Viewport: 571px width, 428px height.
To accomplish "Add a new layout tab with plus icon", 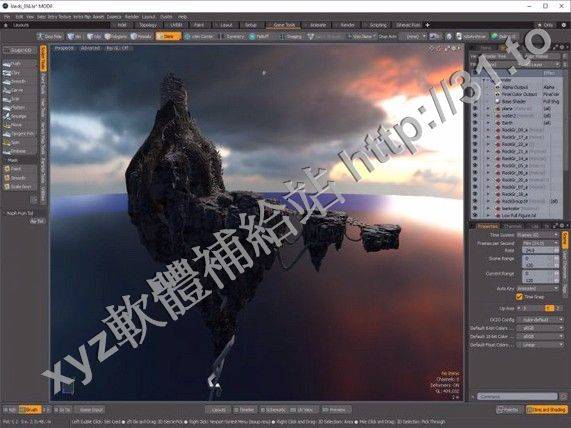I will coord(428,25).
